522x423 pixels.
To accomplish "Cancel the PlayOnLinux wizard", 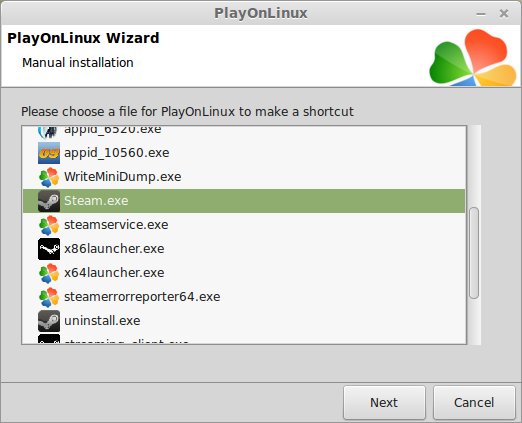I will (x=474, y=403).
